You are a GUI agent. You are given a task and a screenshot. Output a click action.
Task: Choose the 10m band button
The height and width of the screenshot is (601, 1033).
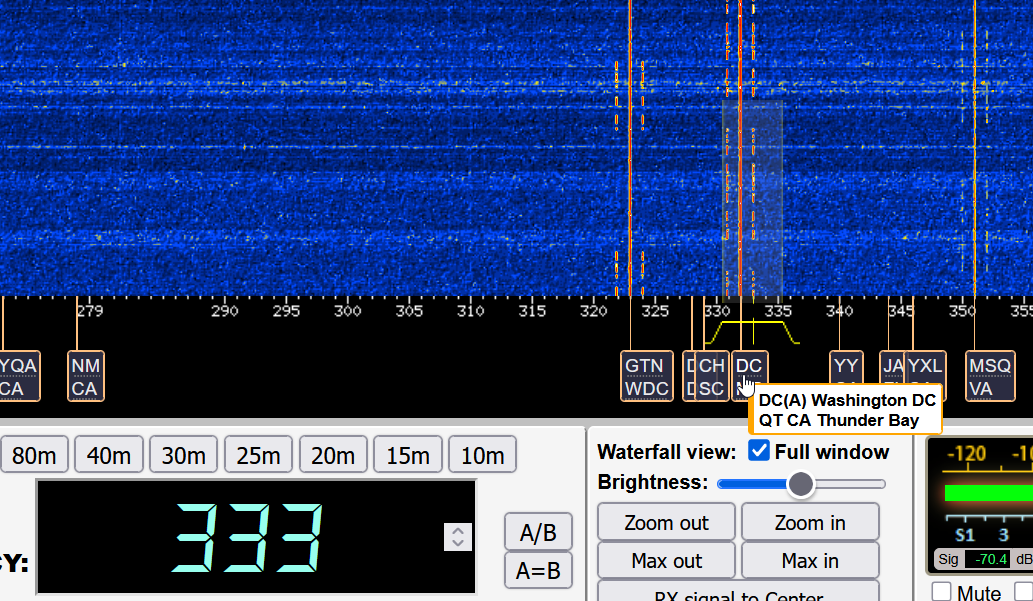click(x=482, y=456)
